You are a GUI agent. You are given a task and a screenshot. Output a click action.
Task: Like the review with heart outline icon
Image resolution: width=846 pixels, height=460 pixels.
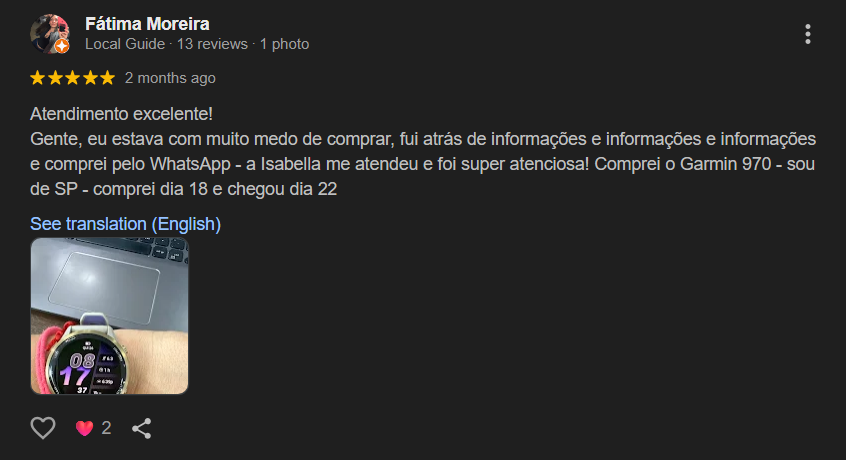42,428
